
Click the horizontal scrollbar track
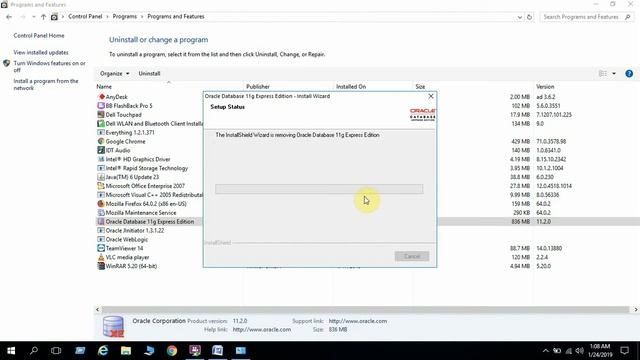coord(366,310)
